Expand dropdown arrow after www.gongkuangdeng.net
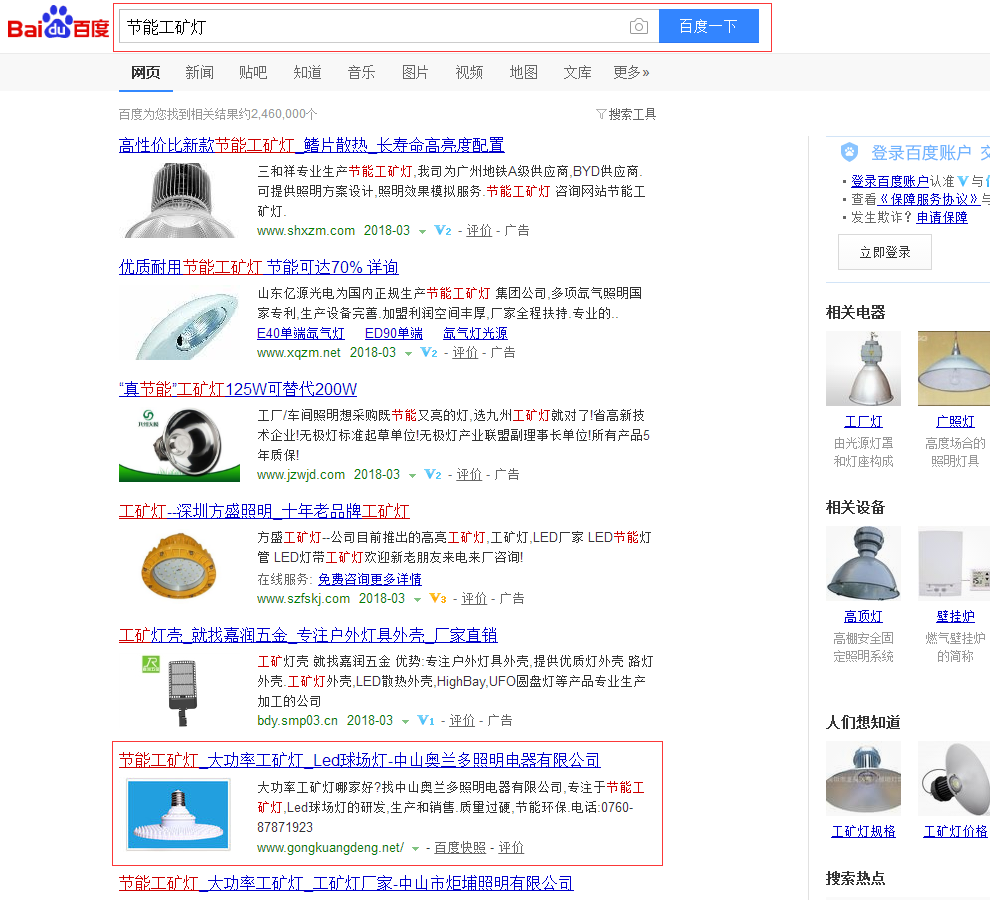The image size is (990, 900). tap(415, 849)
